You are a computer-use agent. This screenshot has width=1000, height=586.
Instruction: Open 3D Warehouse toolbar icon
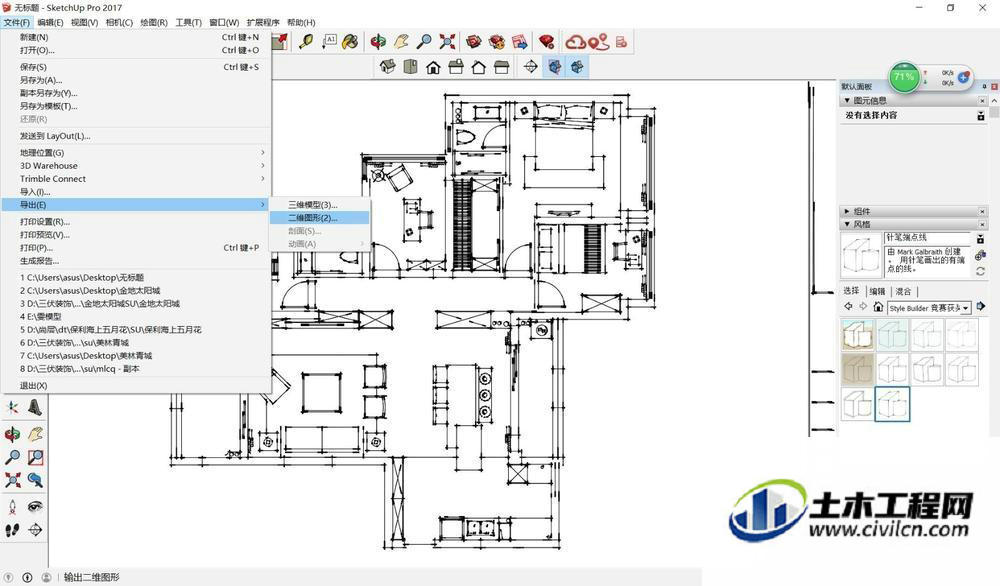473,42
